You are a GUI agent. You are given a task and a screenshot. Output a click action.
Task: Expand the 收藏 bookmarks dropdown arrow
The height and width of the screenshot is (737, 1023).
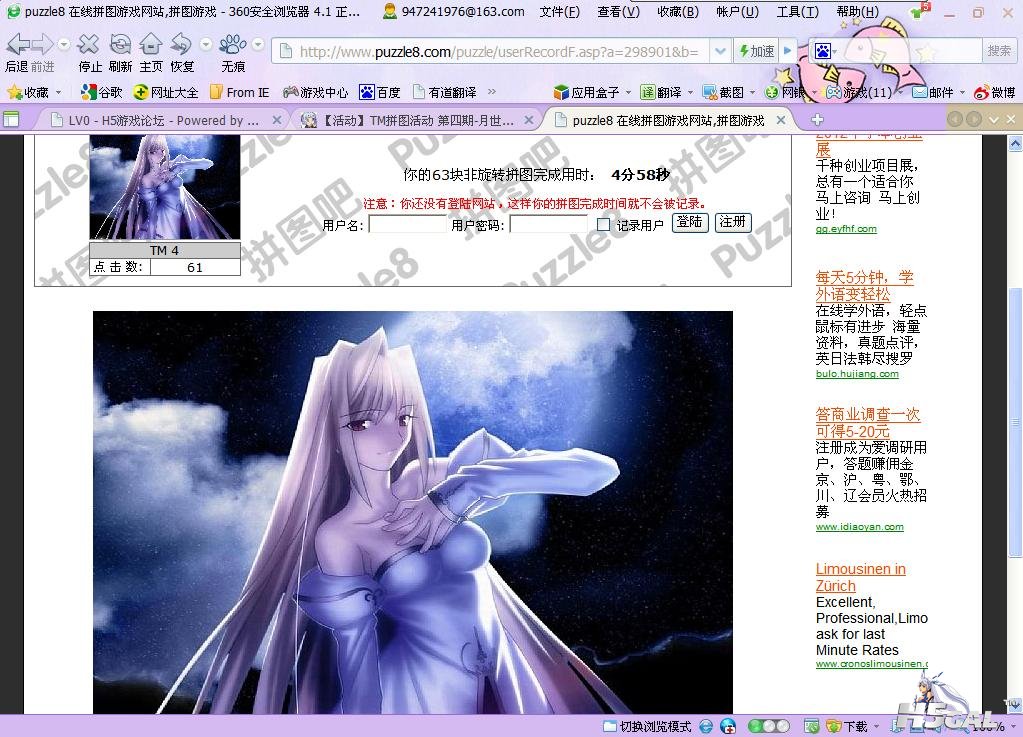point(59,93)
